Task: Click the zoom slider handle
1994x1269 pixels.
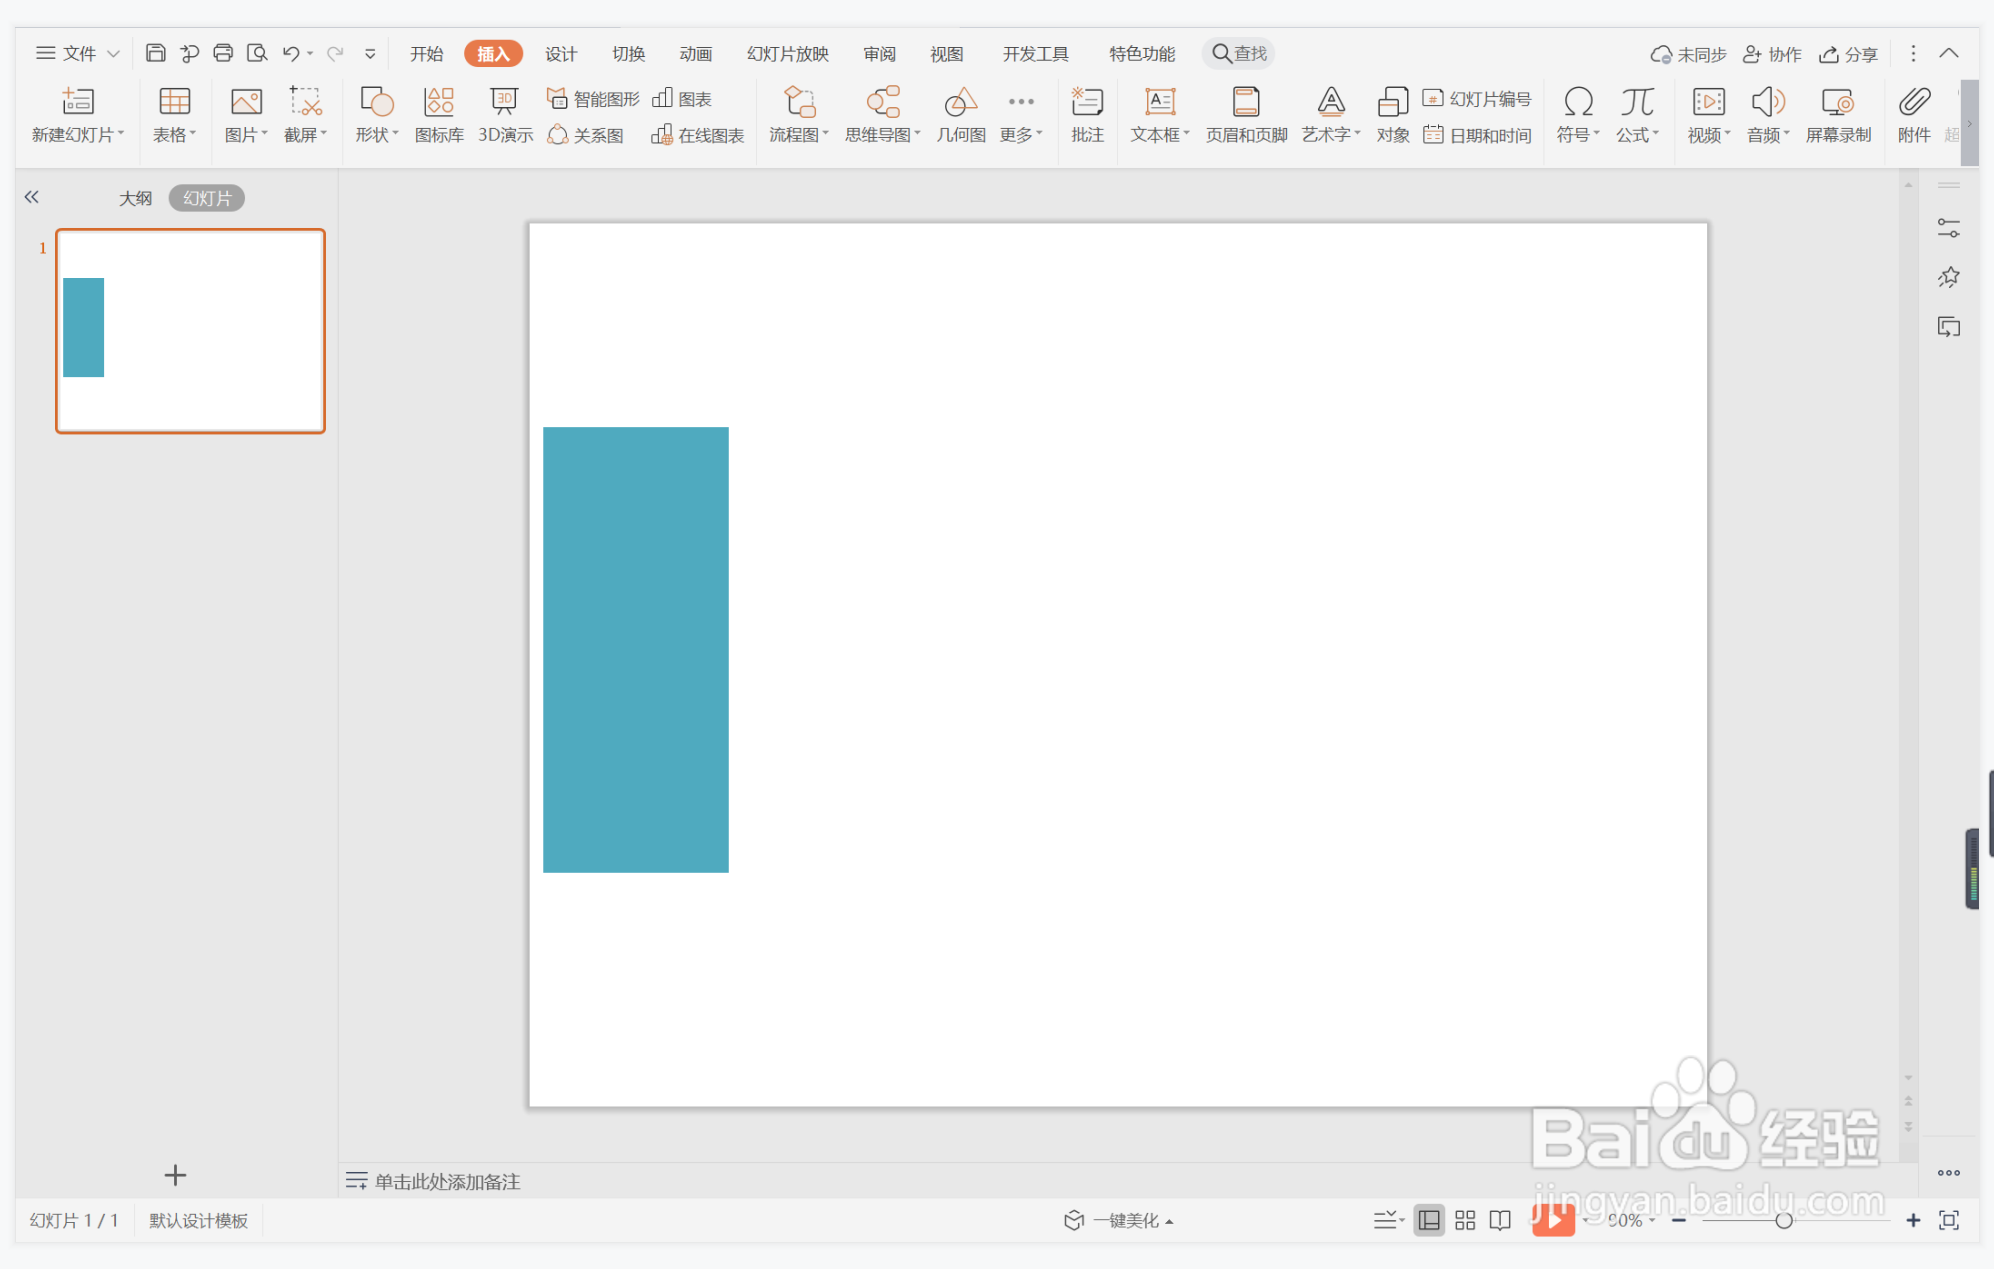Action: coord(1783,1220)
